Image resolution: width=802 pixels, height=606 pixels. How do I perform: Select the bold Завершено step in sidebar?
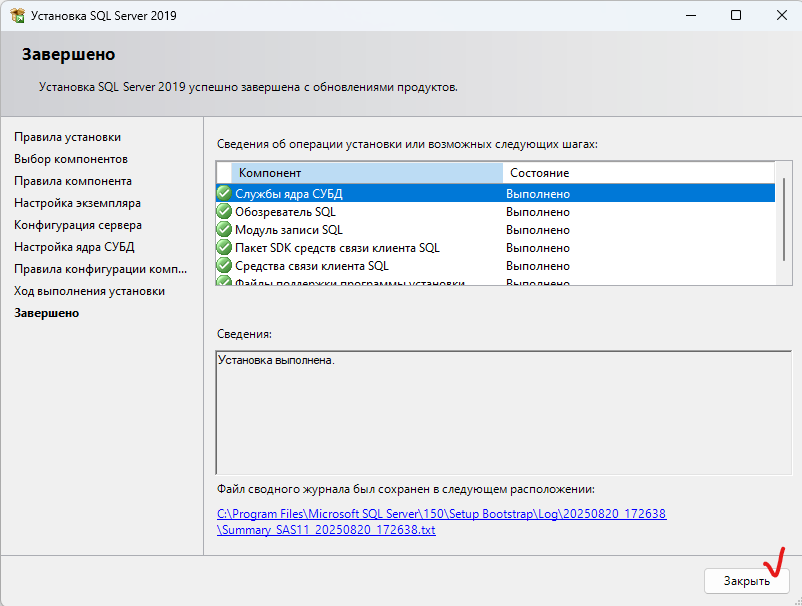47,313
